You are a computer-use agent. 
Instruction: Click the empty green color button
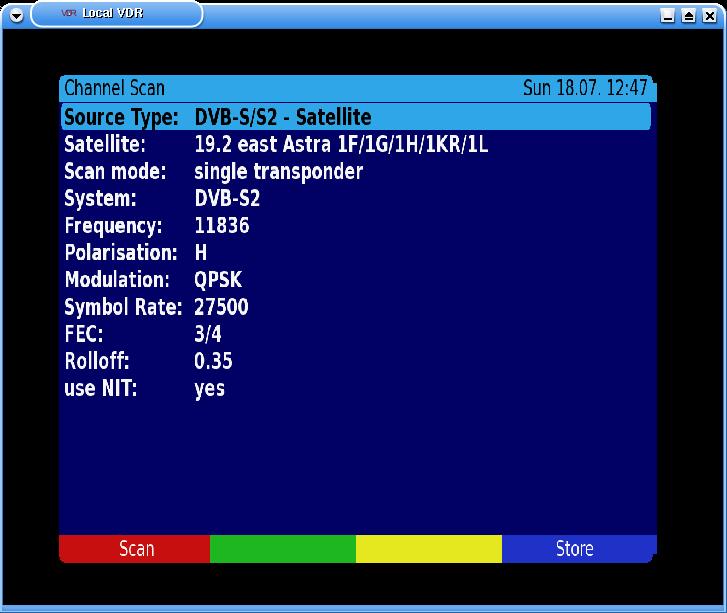click(283, 548)
